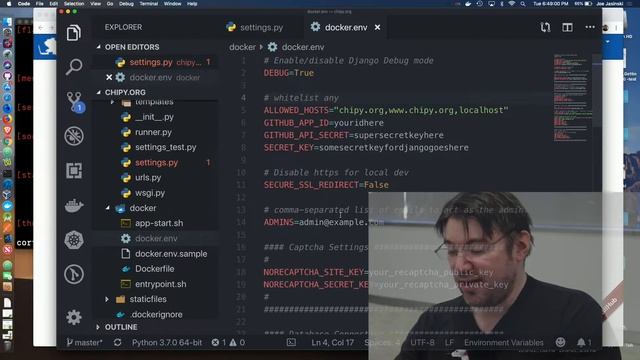Open Source Control view with badge
Viewport: 640px width, 360px height.
[75, 101]
